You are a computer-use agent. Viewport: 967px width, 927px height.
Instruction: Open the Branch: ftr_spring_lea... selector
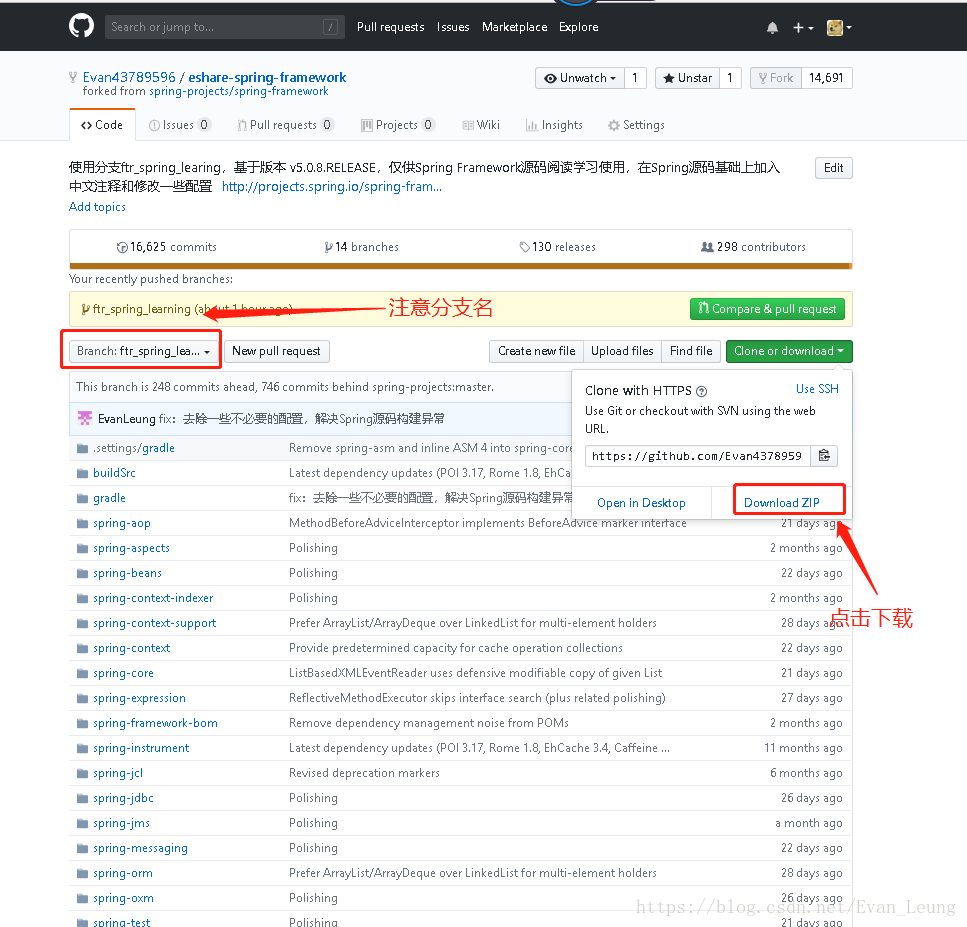(x=143, y=351)
